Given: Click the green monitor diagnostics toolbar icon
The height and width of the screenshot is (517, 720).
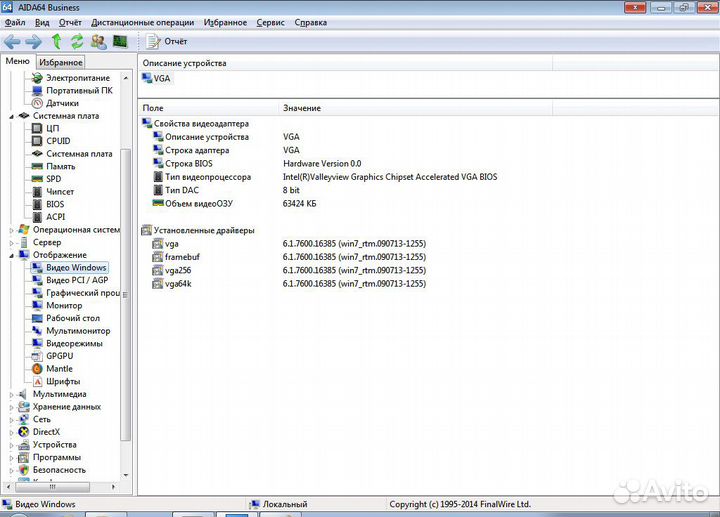Looking at the screenshot, I should pyautogui.click(x=120, y=42).
